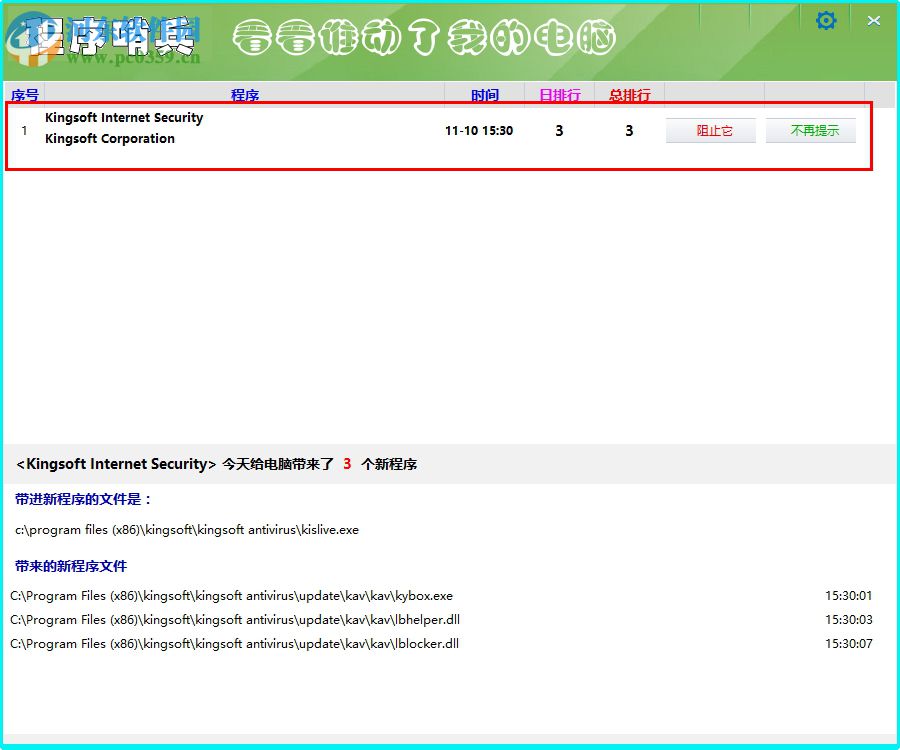900x750 pixels.
Task: Select the 带进新程序的文件是 heading
Action: coord(83,499)
